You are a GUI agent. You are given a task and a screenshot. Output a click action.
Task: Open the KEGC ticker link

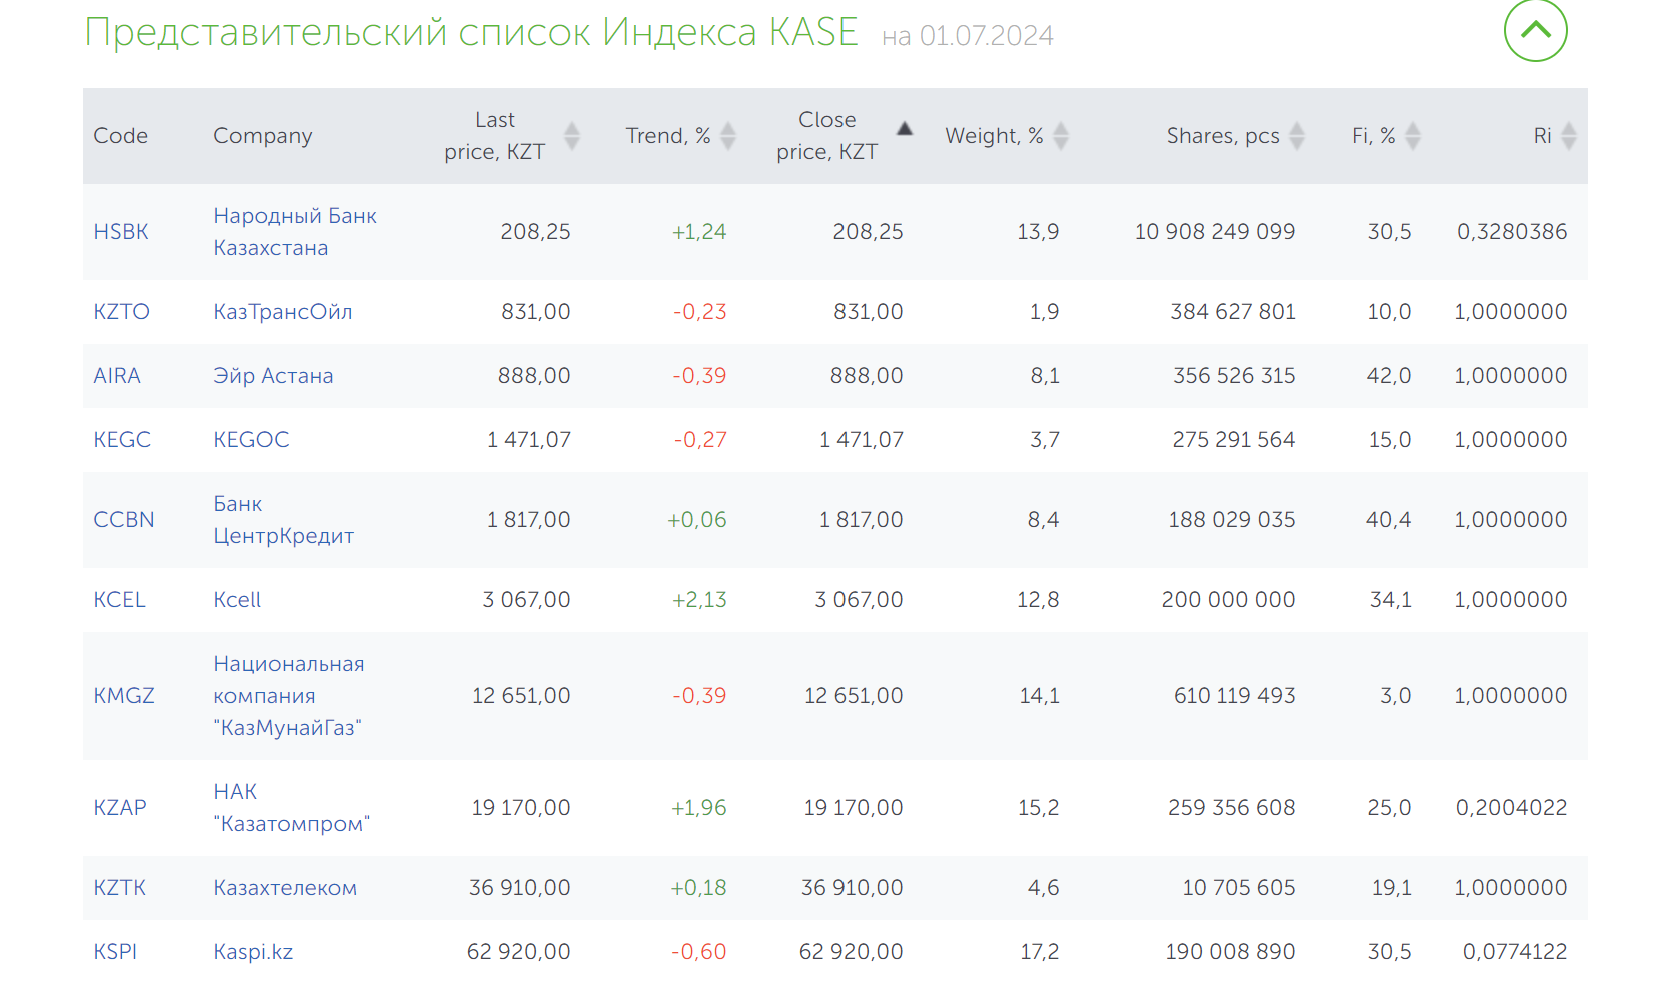122,440
